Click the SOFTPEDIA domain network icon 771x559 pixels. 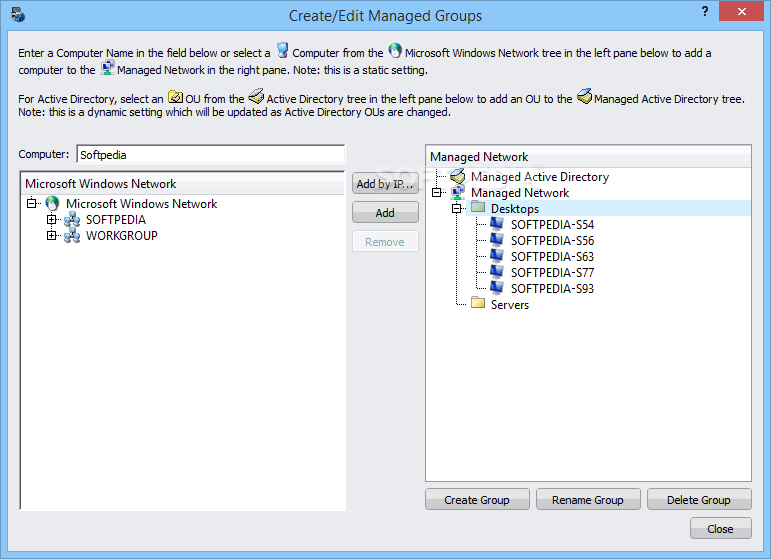[x=72, y=220]
